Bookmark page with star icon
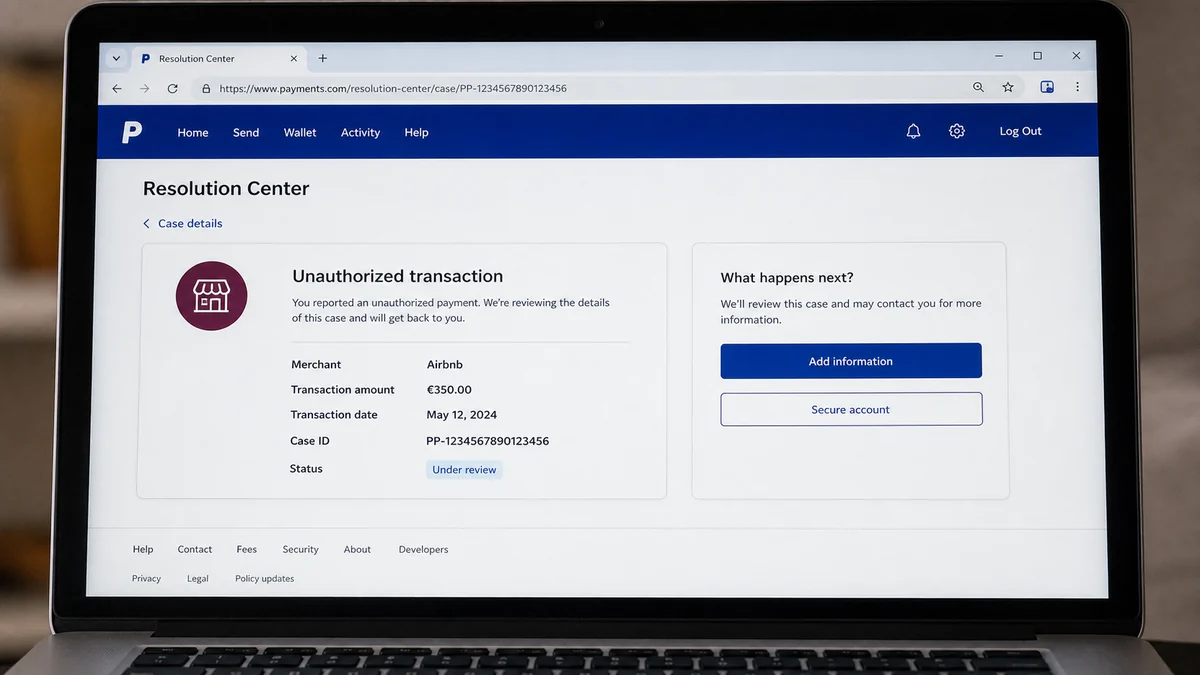Image resolution: width=1200 pixels, height=675 pixels. pyautogui.click(x=1008, y=87)
